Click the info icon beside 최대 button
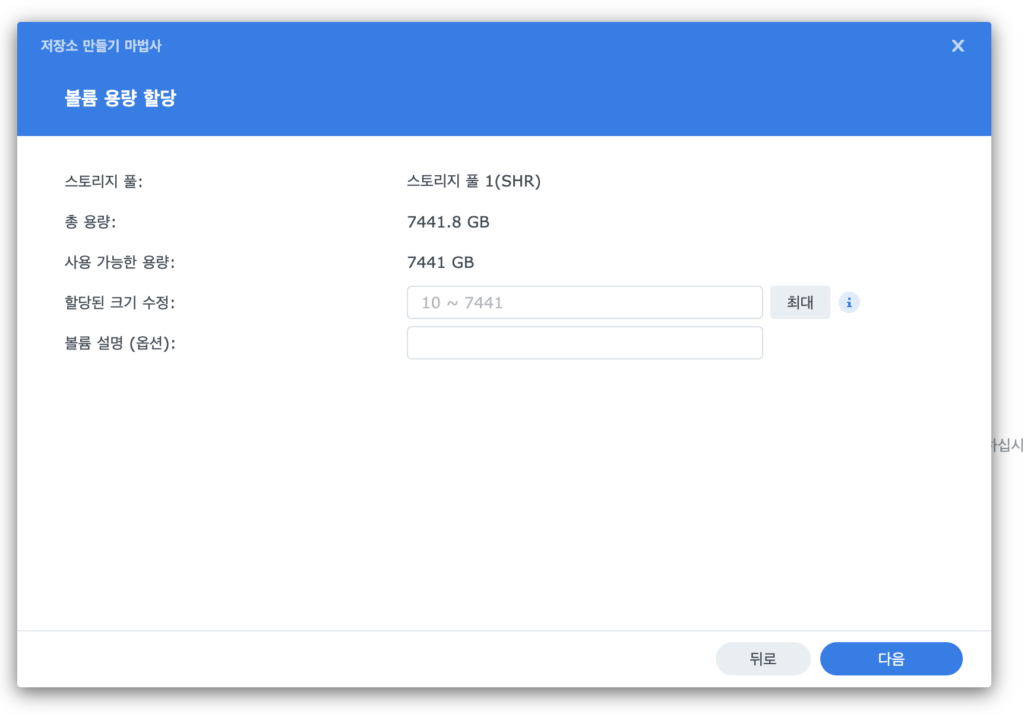This screenshot has width=1024, height=720. pos(848,303)
